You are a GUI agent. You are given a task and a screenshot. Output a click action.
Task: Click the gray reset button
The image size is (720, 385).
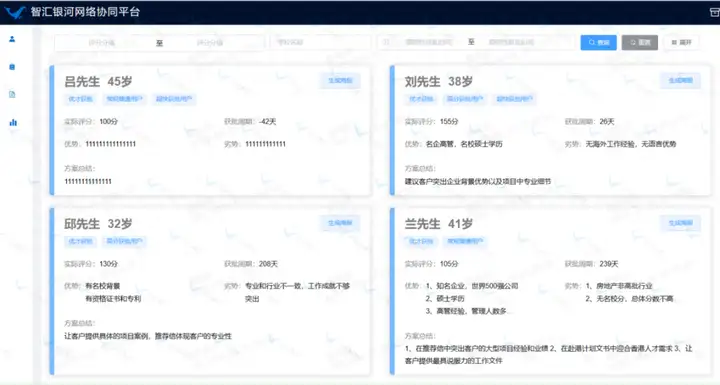(640, 42)
